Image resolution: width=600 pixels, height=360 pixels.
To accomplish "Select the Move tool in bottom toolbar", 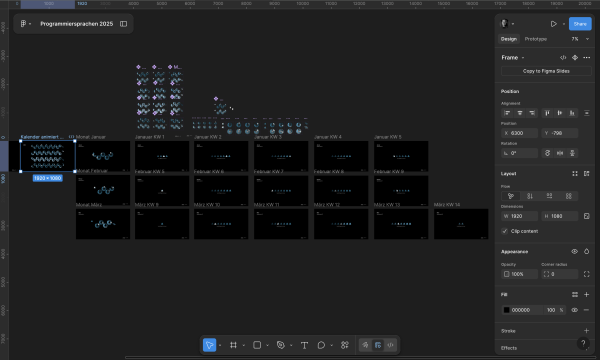I will (209, 345).
